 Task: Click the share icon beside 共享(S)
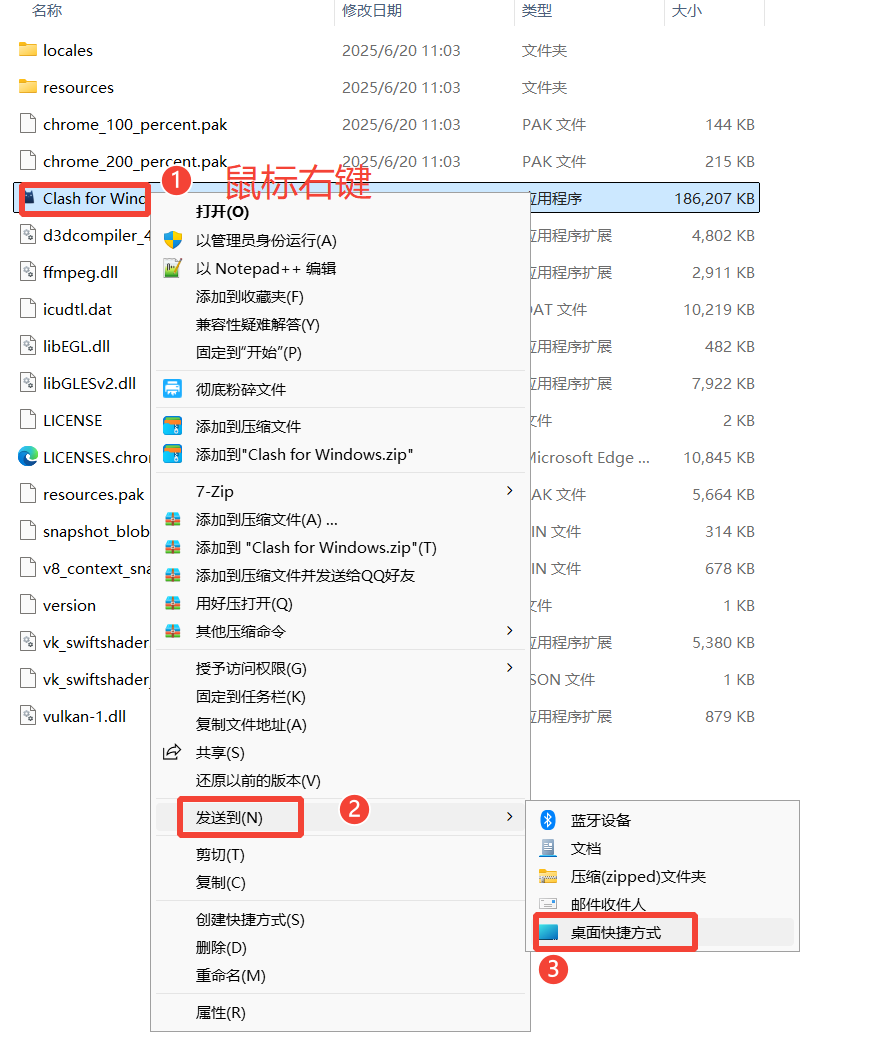[172, 752]
